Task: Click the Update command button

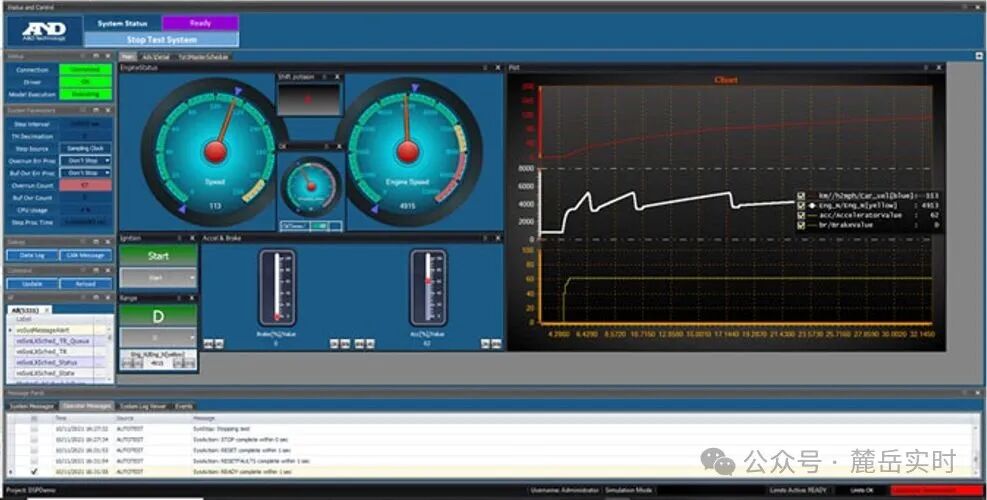Action: pyautogui.click(x=32, y=283)
